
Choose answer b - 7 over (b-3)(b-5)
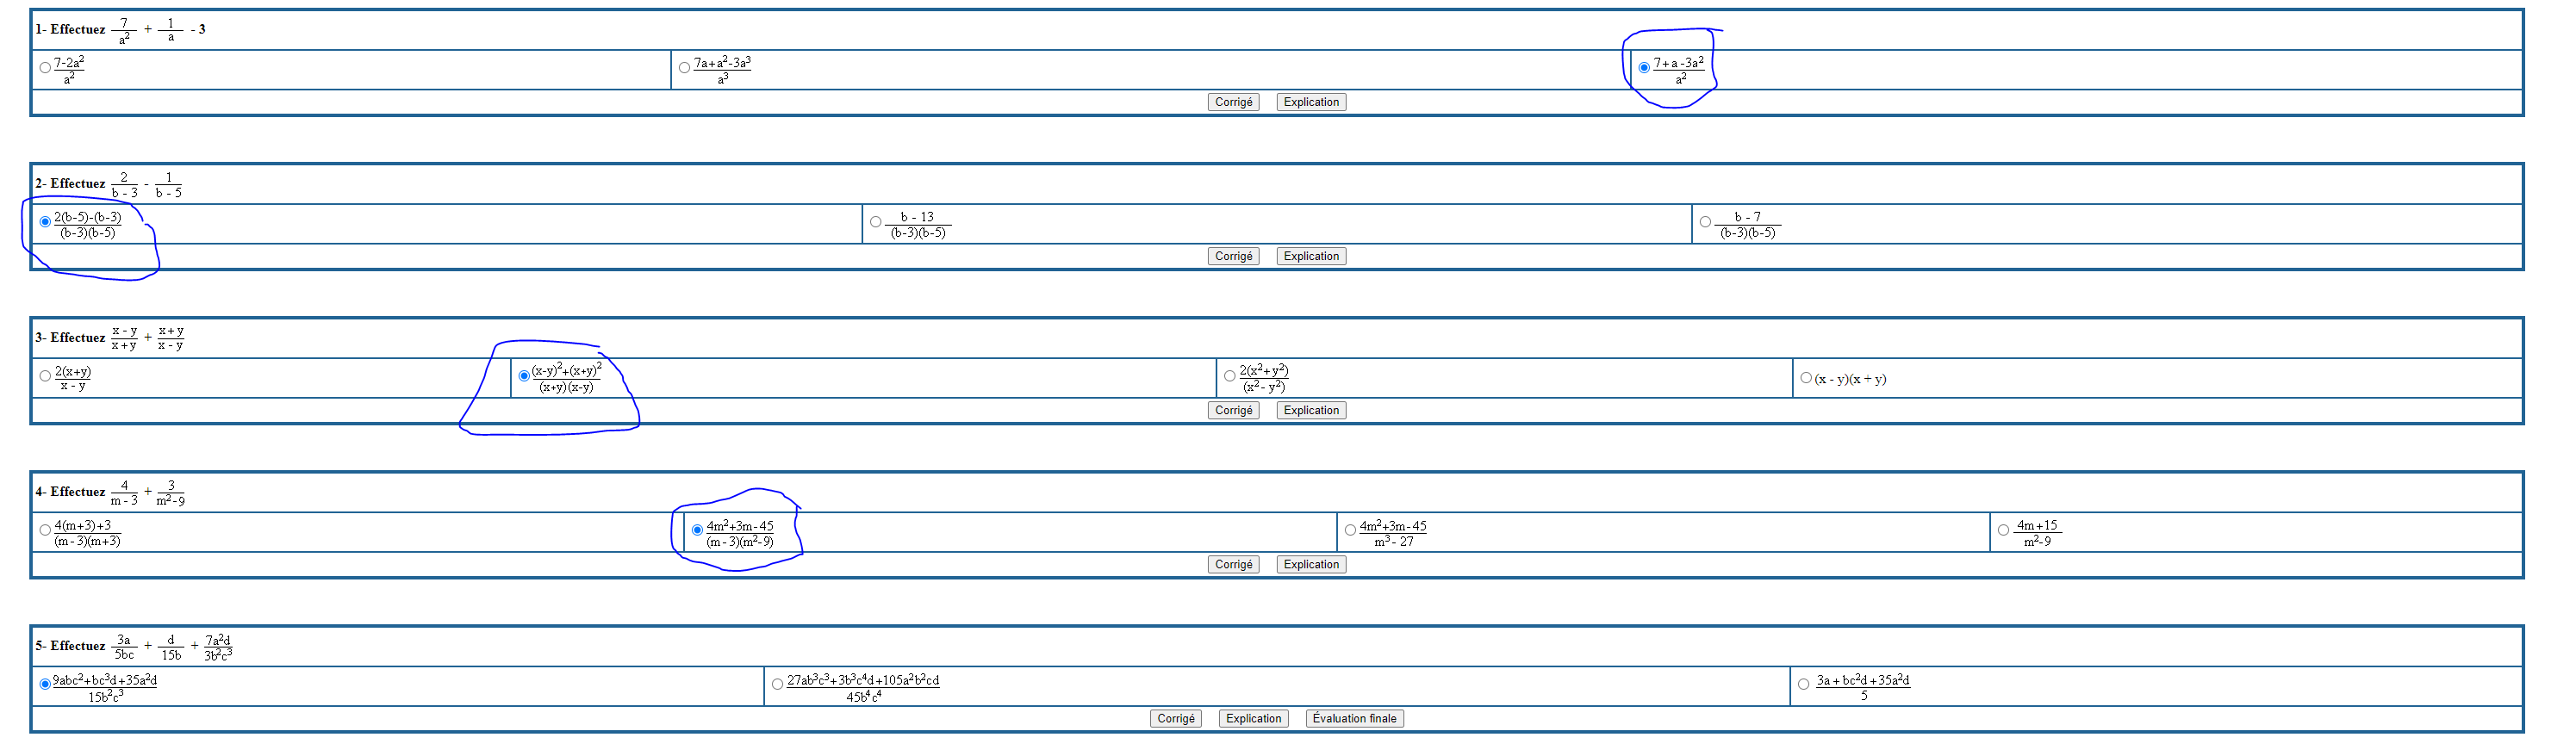[x=1705, y=222]
